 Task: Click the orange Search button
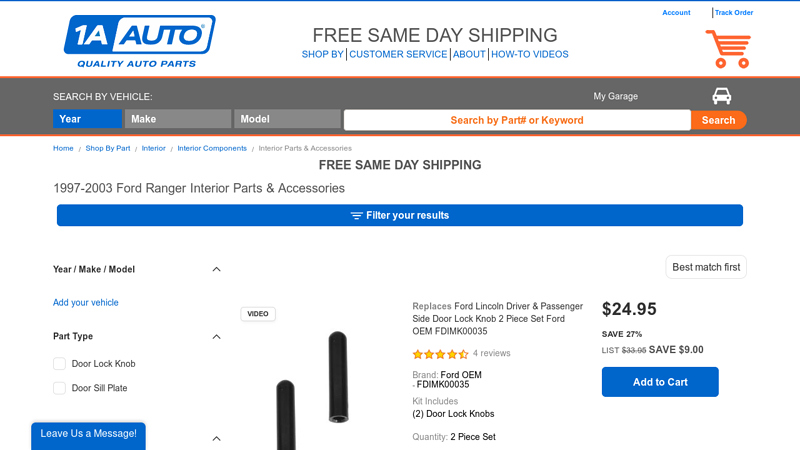point(718,120)
